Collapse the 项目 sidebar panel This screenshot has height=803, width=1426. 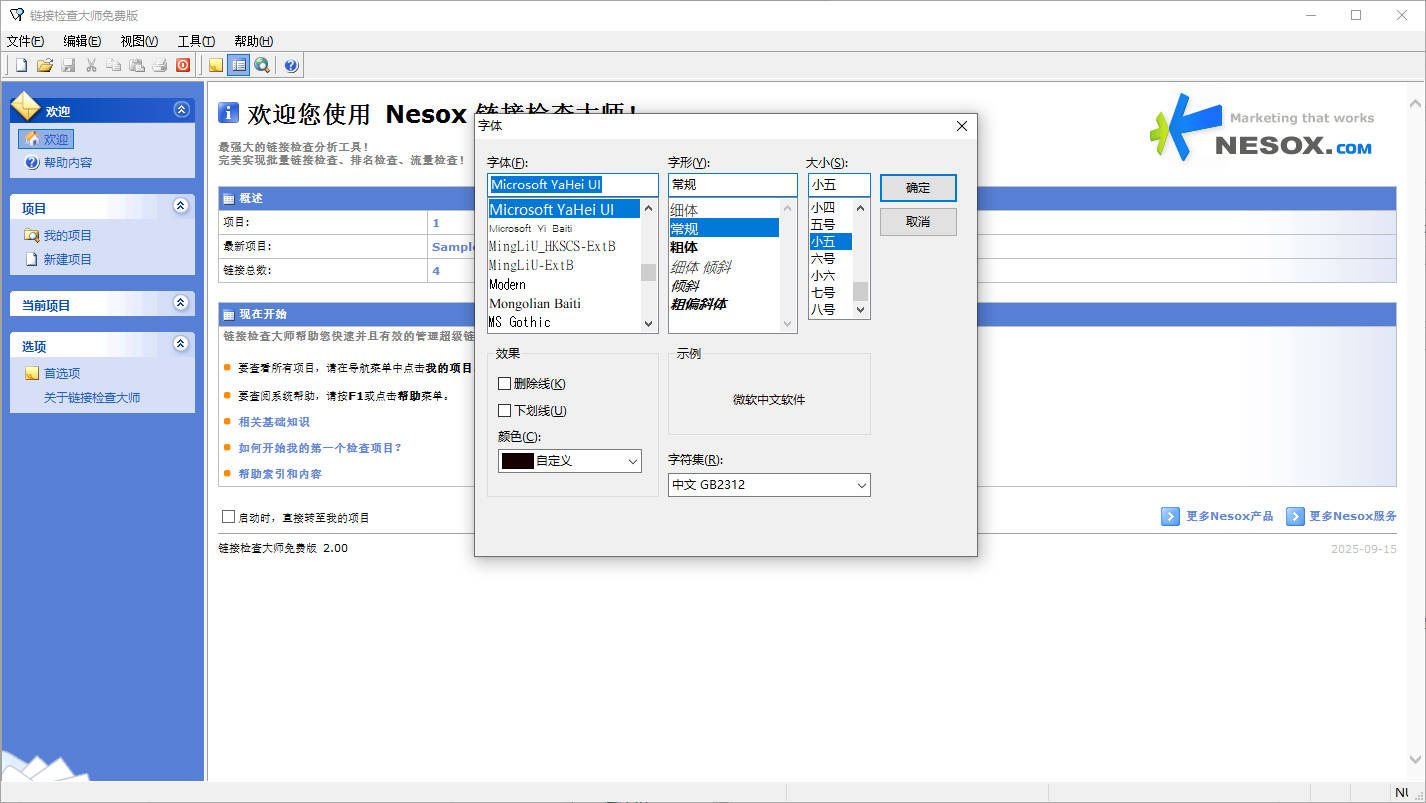181,206
